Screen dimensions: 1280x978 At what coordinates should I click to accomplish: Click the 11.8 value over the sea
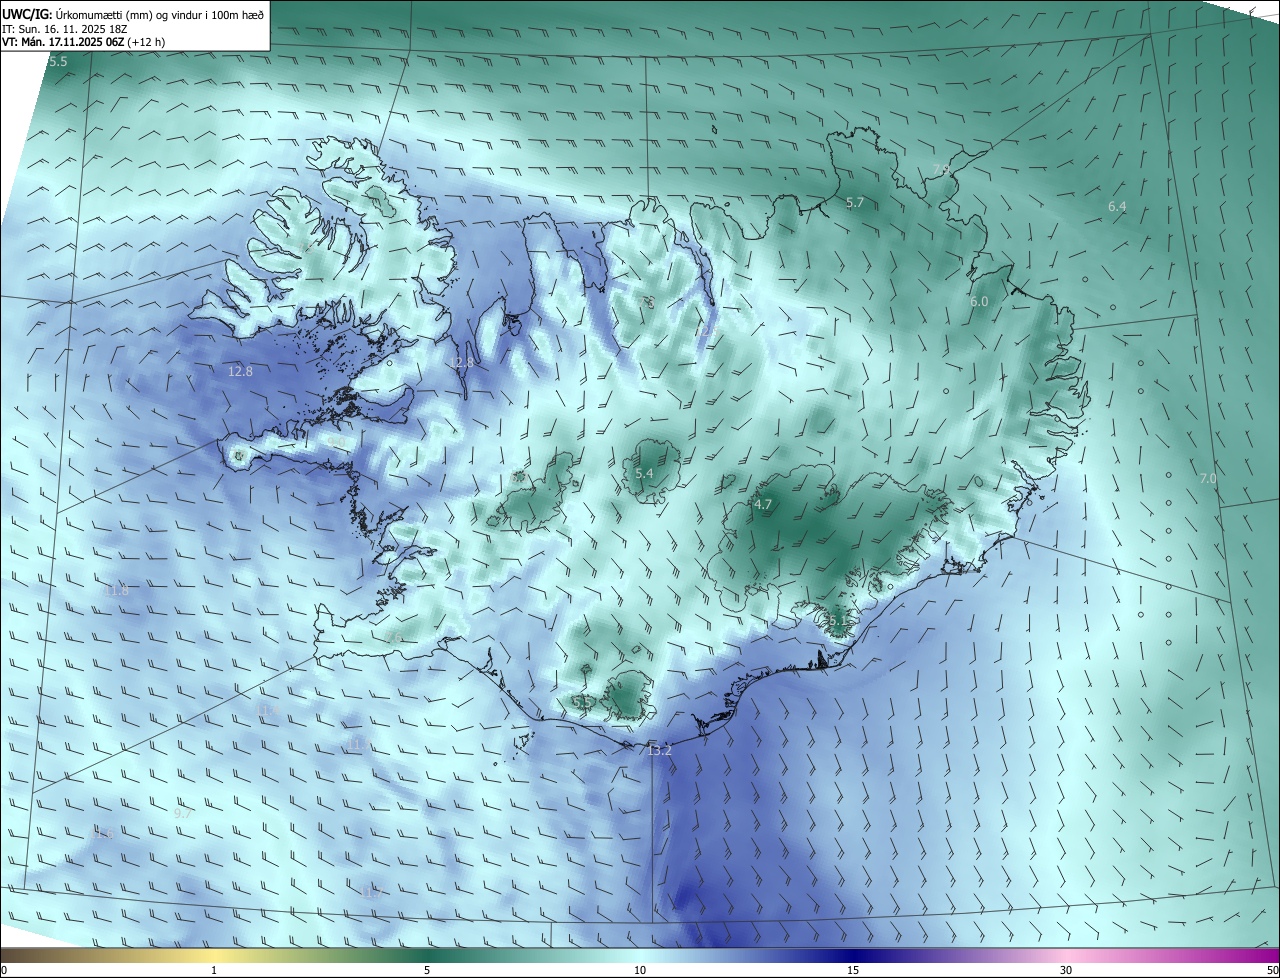tap(116, 590)
